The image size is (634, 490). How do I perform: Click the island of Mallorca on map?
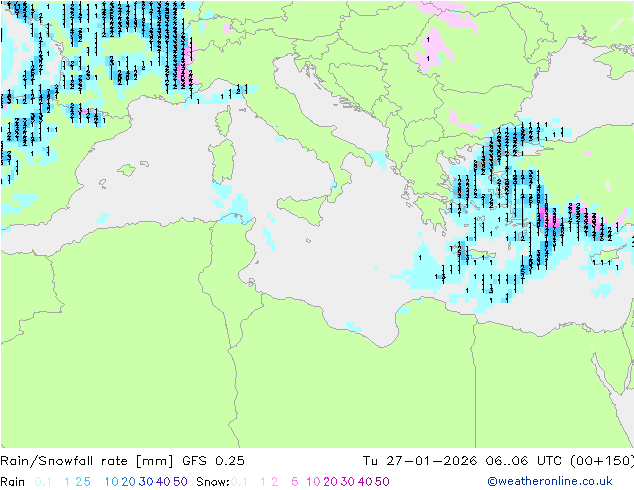click(x=127, y=170)
